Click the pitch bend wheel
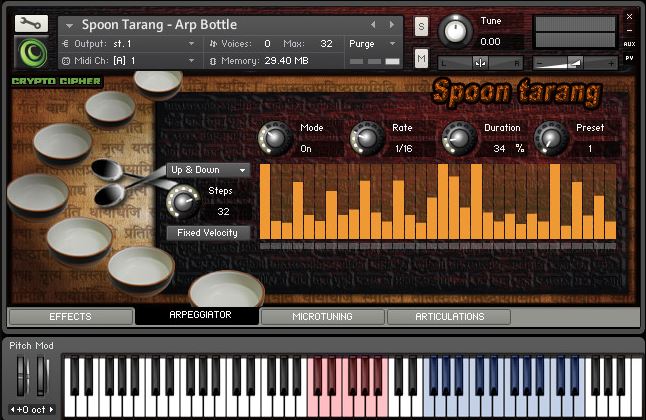The width and height of the screenshot is (646, 420). point(22,376)
